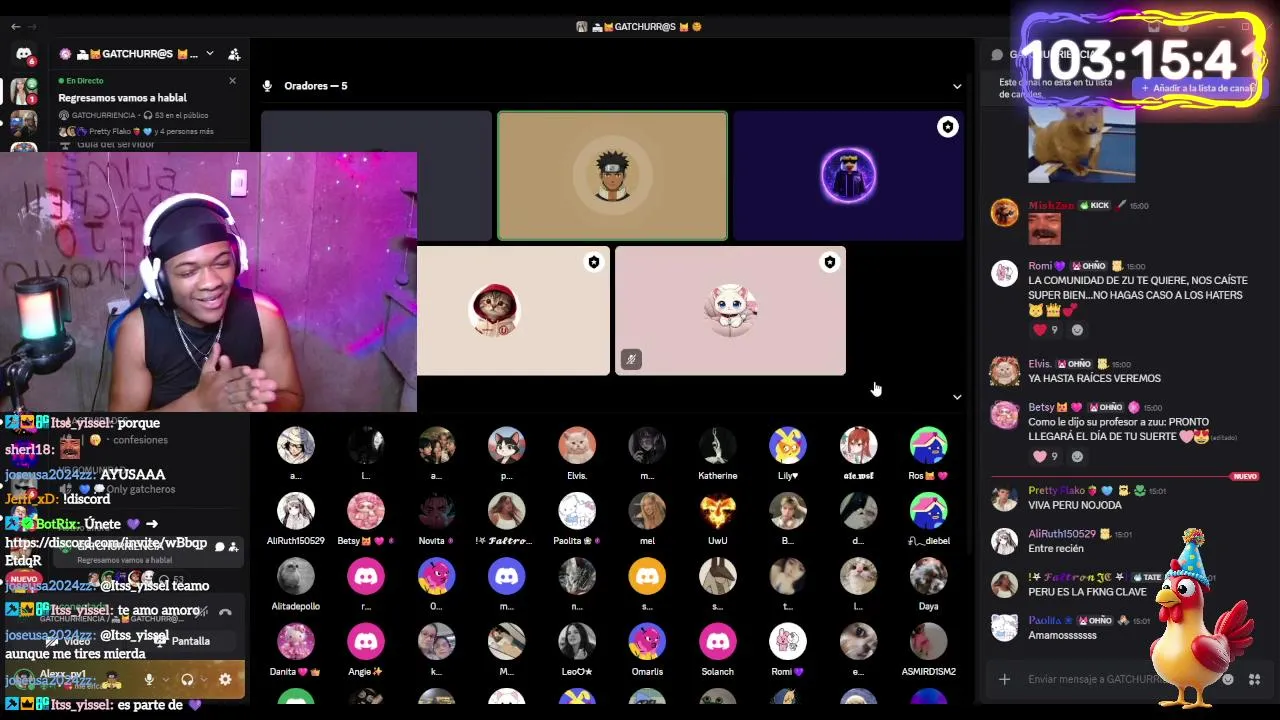1280x720 pixels.
Task: Open audience member Novita avatar
Action: pos(436,511)
